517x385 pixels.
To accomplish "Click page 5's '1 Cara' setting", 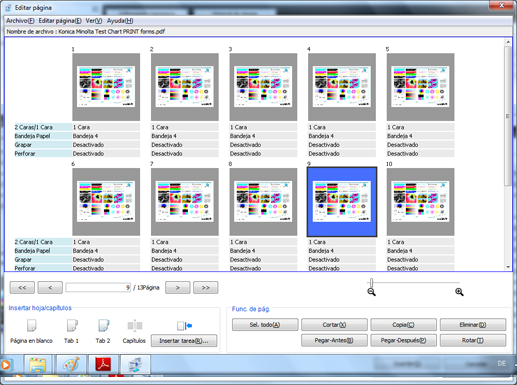I will (421, 127).
